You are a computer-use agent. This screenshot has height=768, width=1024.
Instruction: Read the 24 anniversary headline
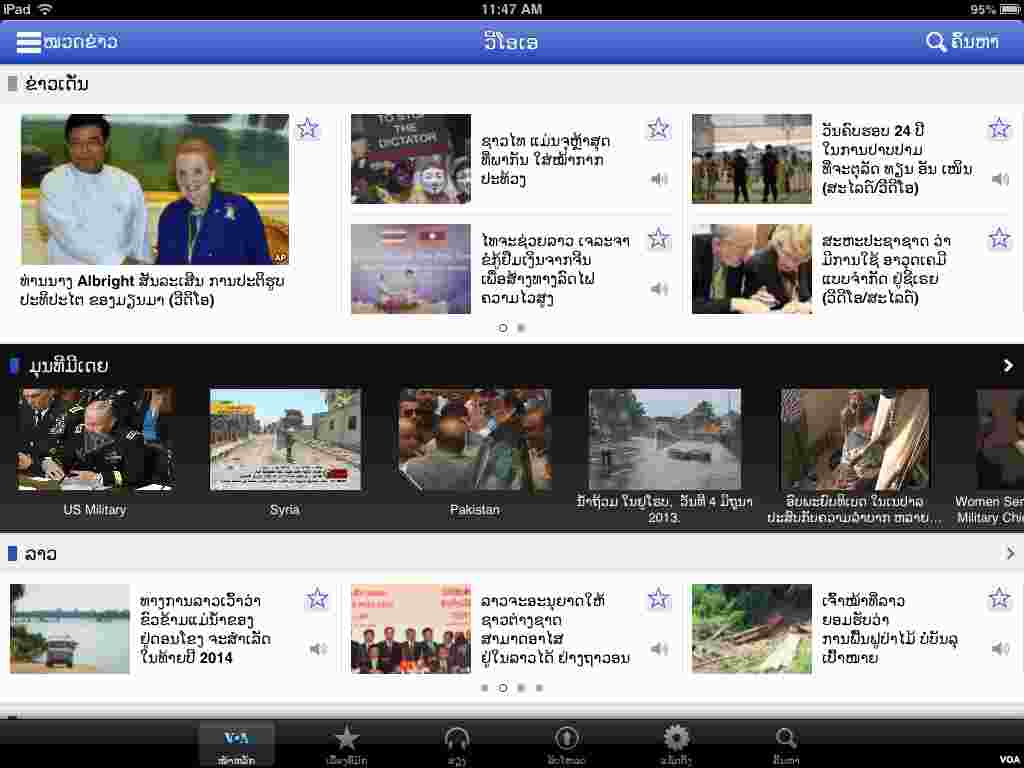tap(897, 159)
